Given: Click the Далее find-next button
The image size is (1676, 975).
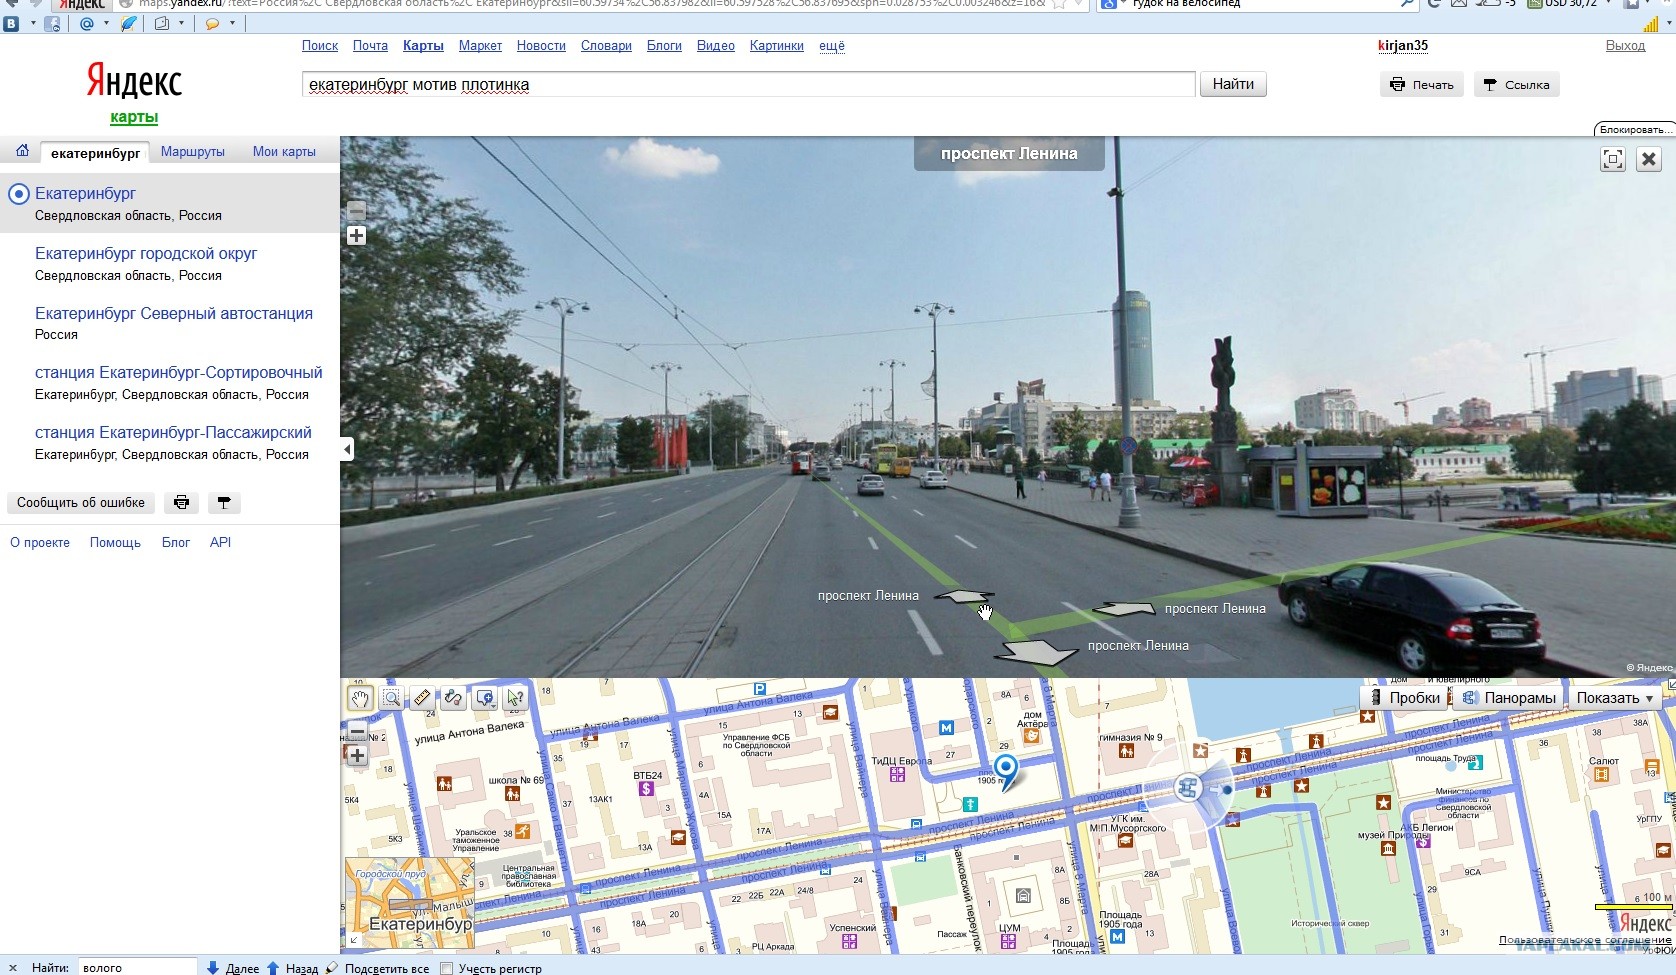Looking at the screenshot, I should pyautogui.click(x=233, y=968).
